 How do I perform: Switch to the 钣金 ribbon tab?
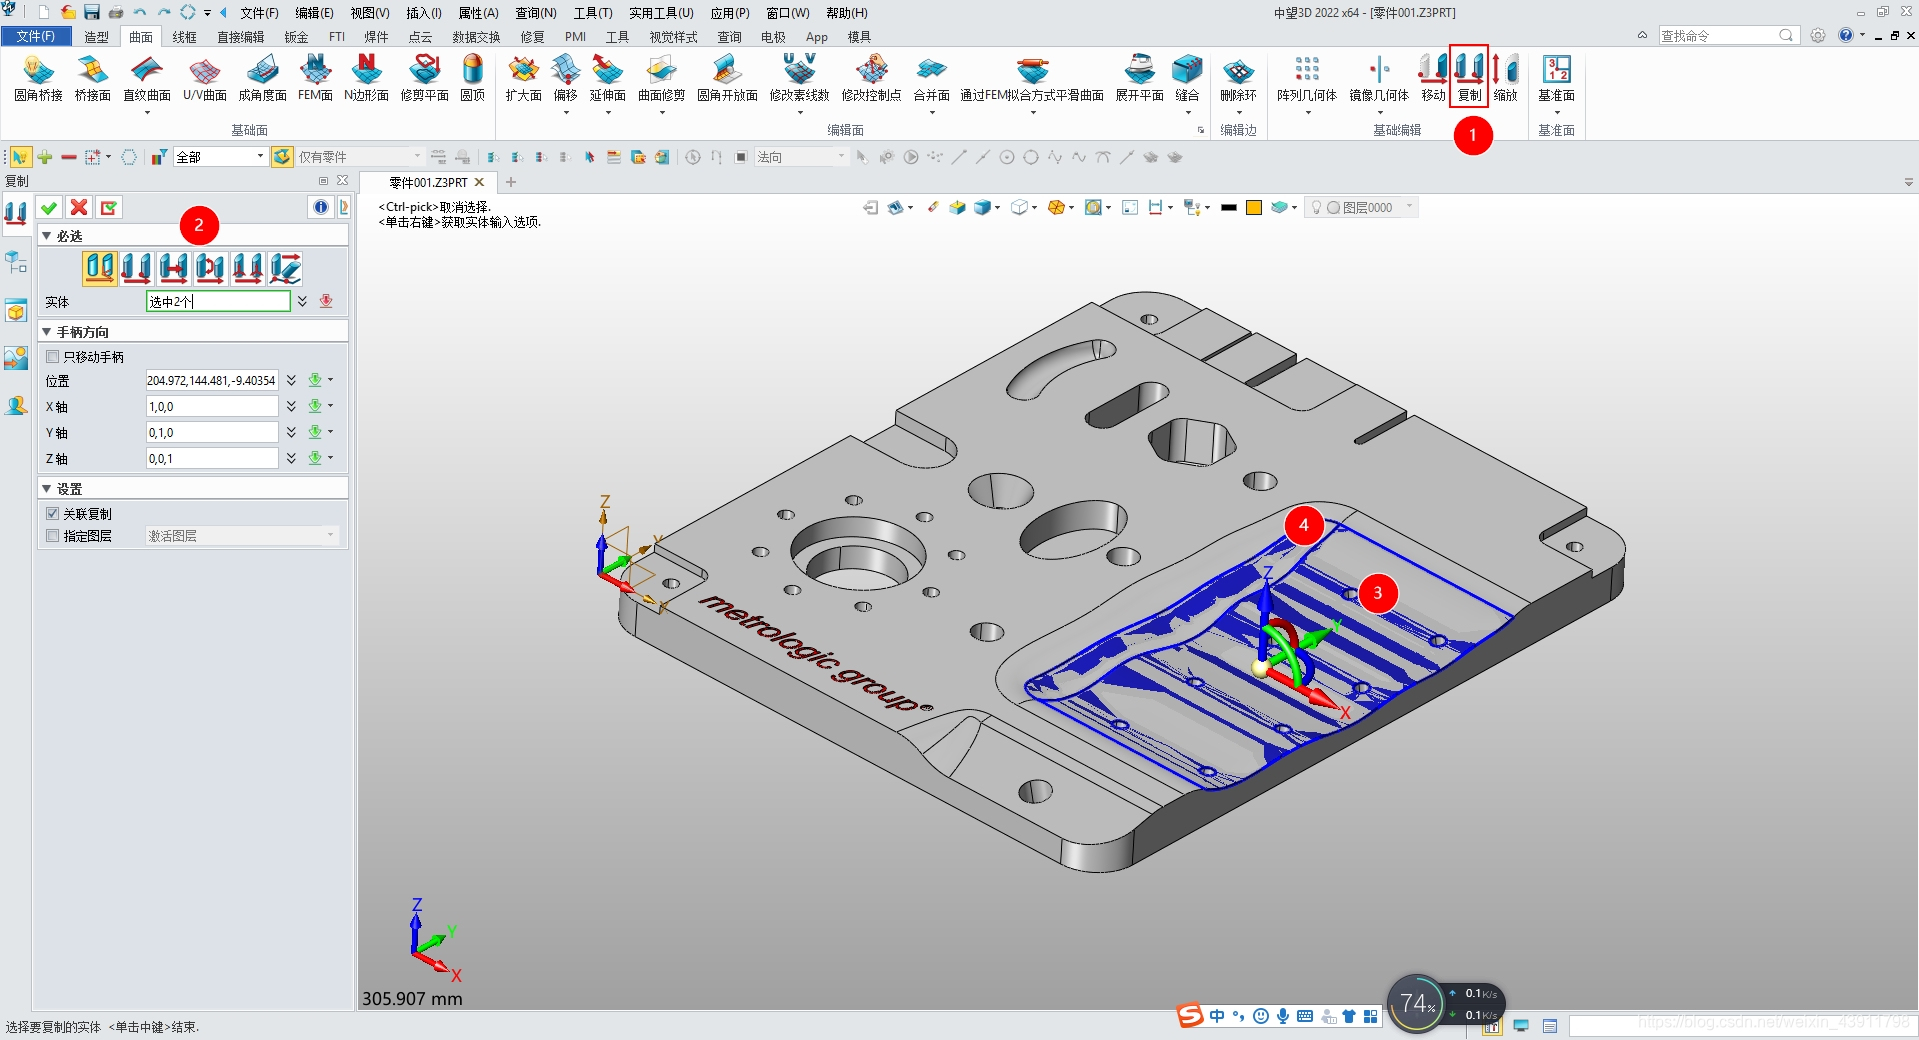click(296, 37)
